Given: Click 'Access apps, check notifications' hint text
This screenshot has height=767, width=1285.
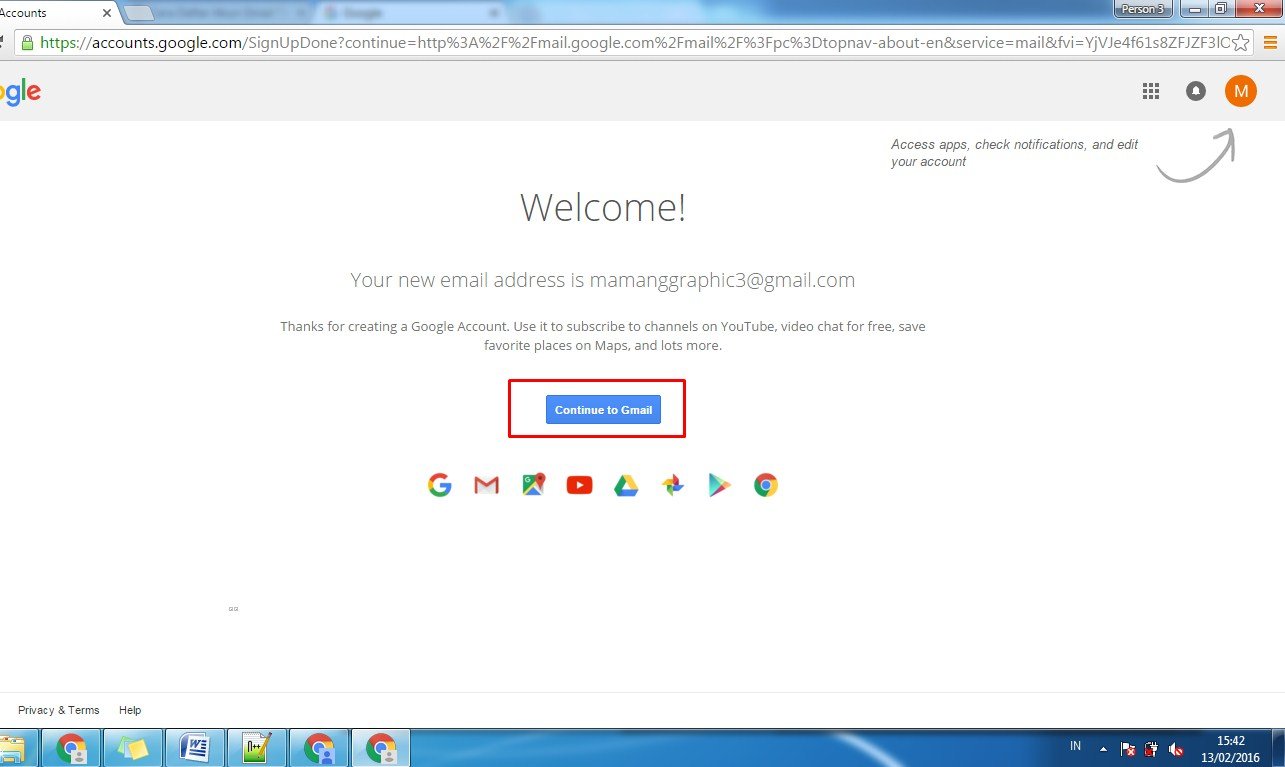Looking at the screenshot, I should [1014, 153].
